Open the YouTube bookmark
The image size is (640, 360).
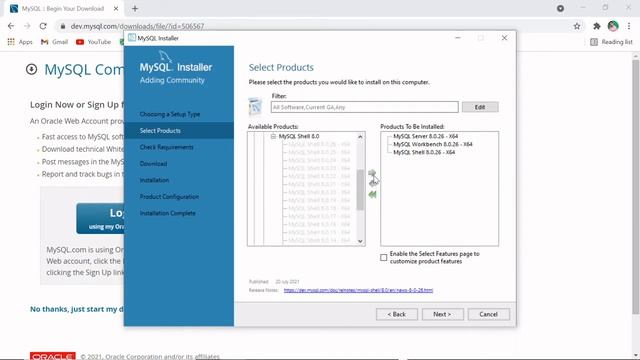pos(93,42)
